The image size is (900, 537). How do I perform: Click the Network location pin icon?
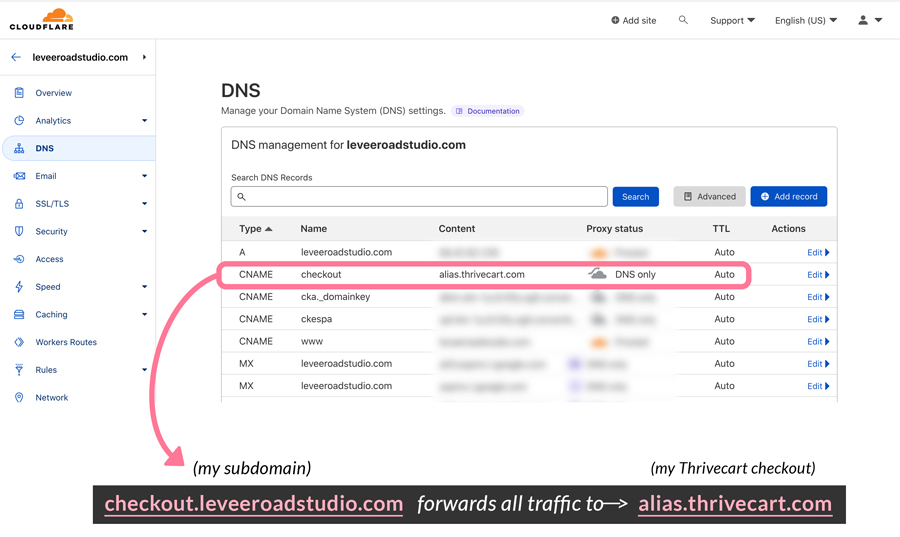pos(19,398)
